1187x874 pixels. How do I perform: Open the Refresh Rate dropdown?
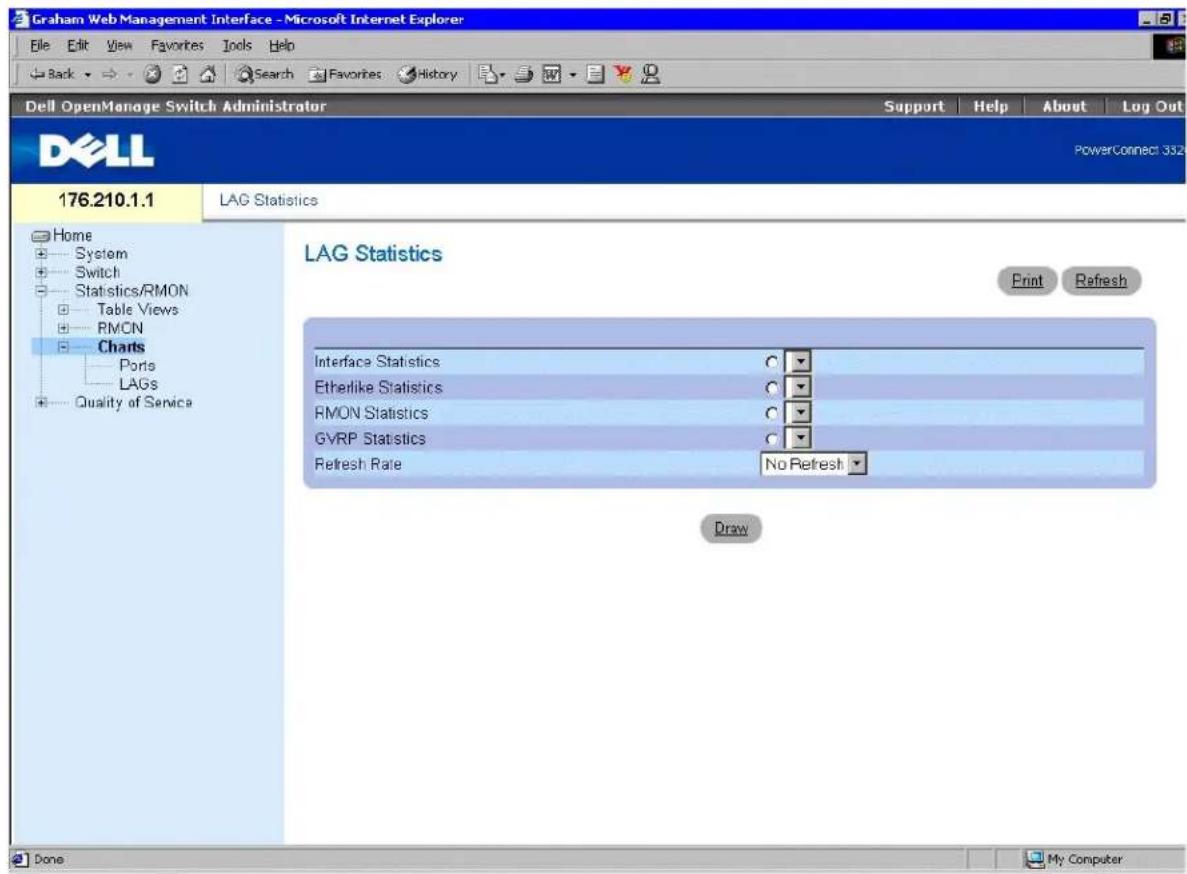point(813,464)
